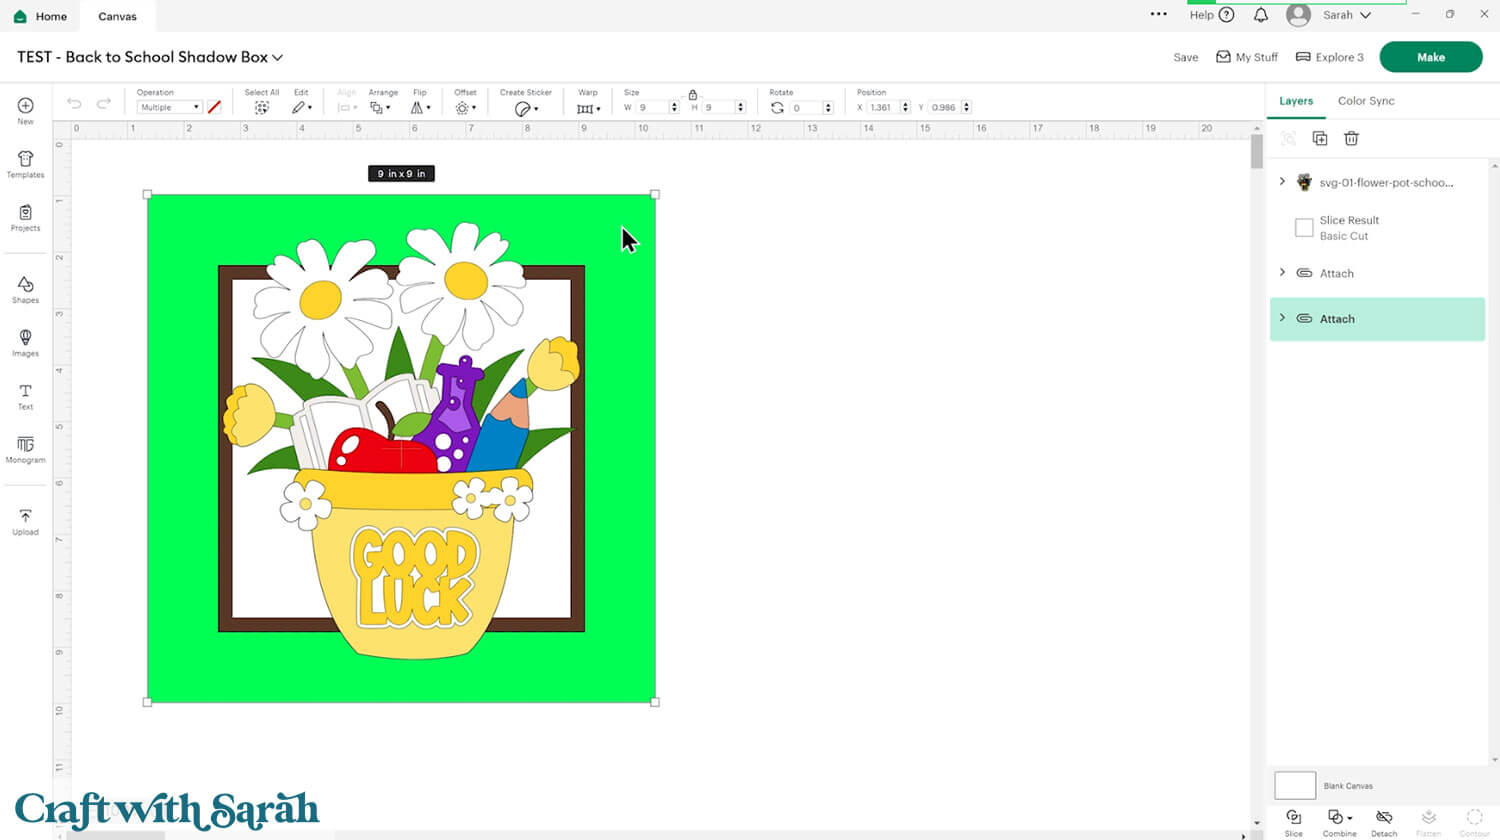Click the Select All icon
The image size is (1500, 840).
[262, 107]
